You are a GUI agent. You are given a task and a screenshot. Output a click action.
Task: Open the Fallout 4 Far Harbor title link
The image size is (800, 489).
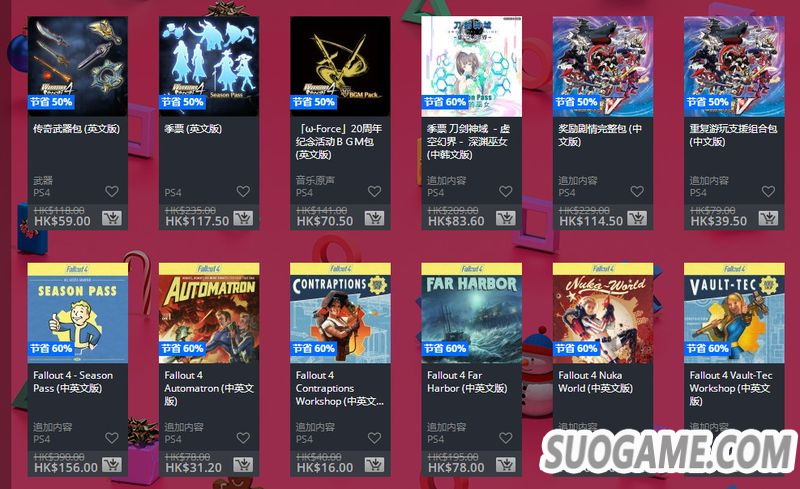(x=467, y=382)
